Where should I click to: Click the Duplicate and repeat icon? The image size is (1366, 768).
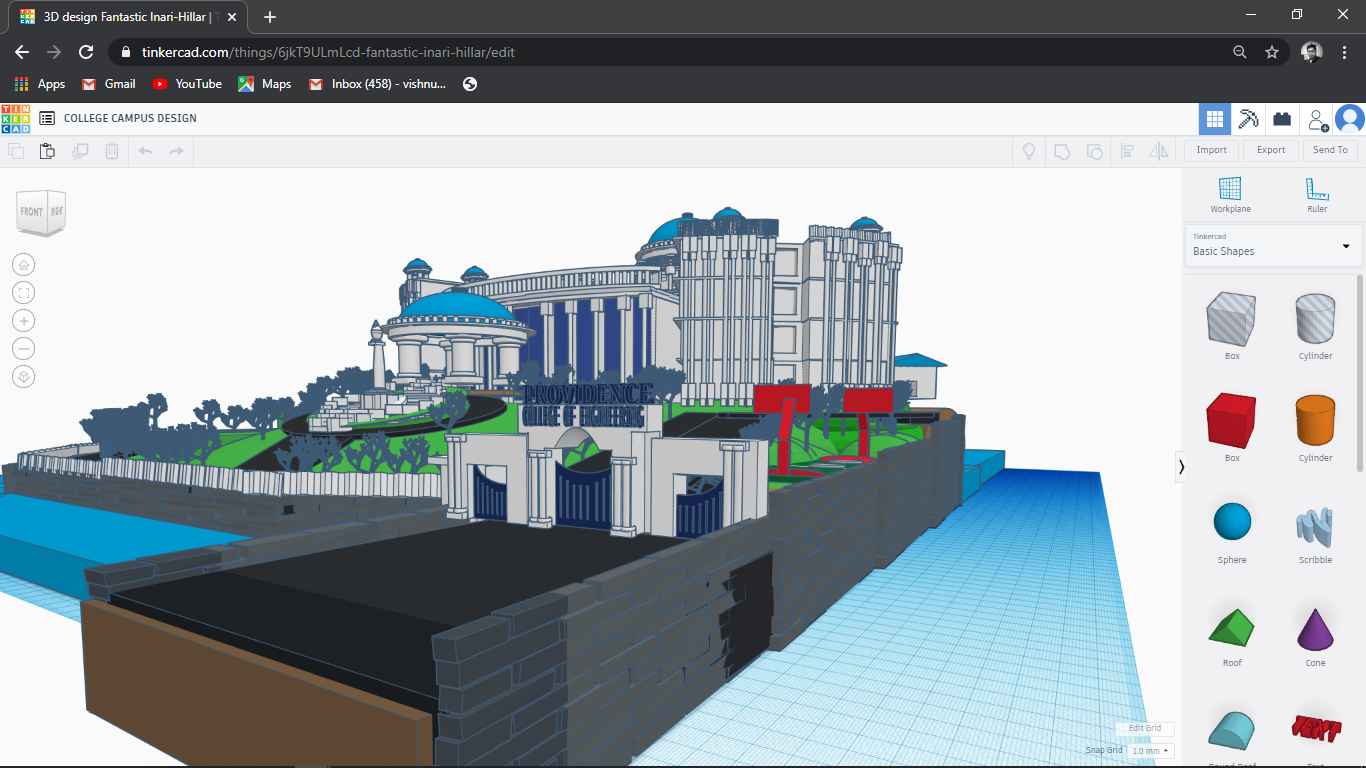pos(80,151)
